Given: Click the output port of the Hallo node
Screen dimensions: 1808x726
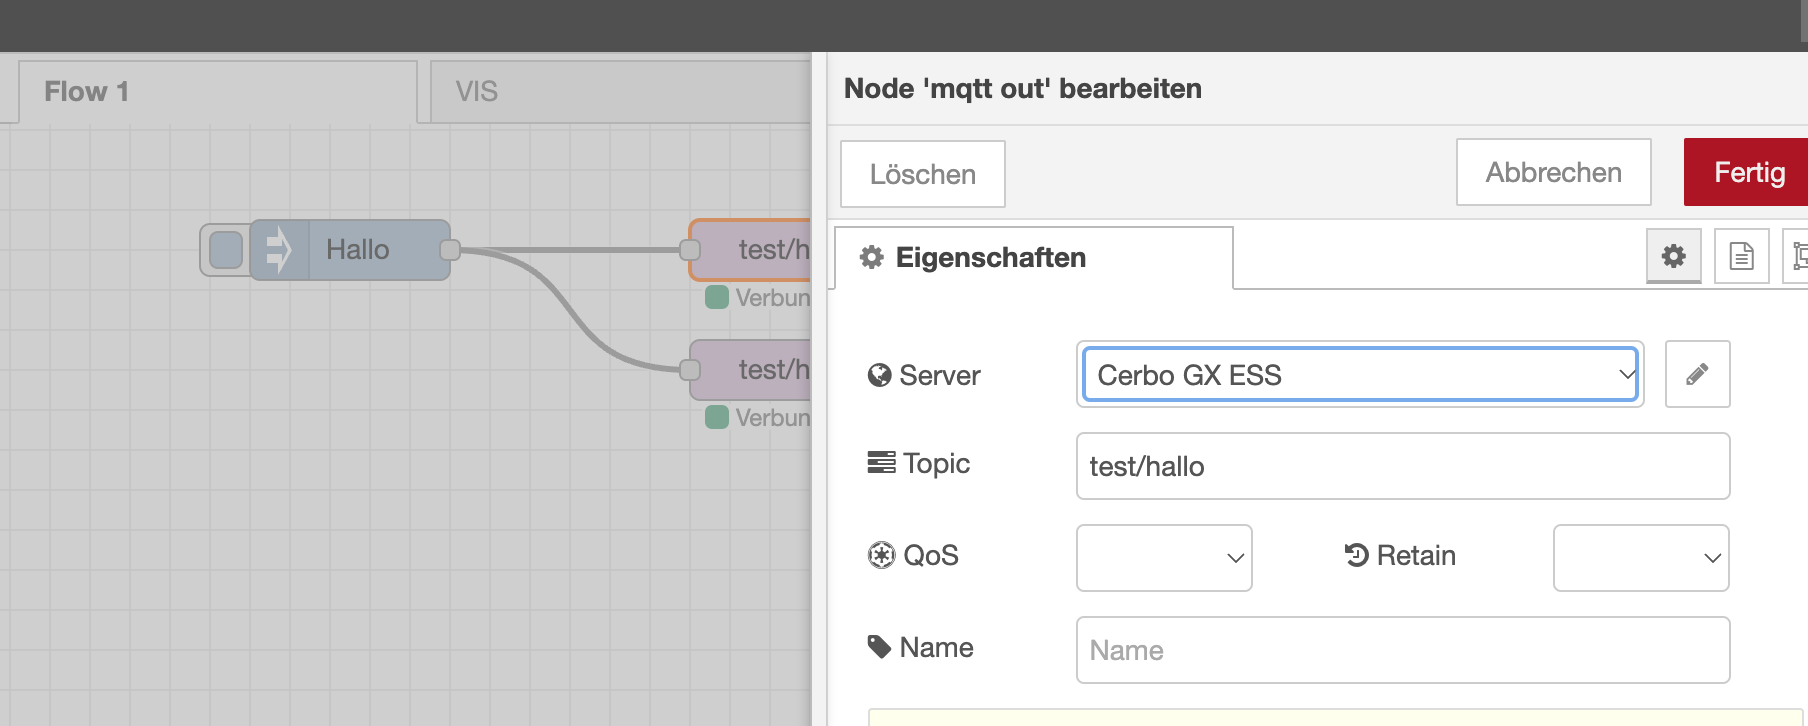Looking at the screenshot, I should coord(450,250).
